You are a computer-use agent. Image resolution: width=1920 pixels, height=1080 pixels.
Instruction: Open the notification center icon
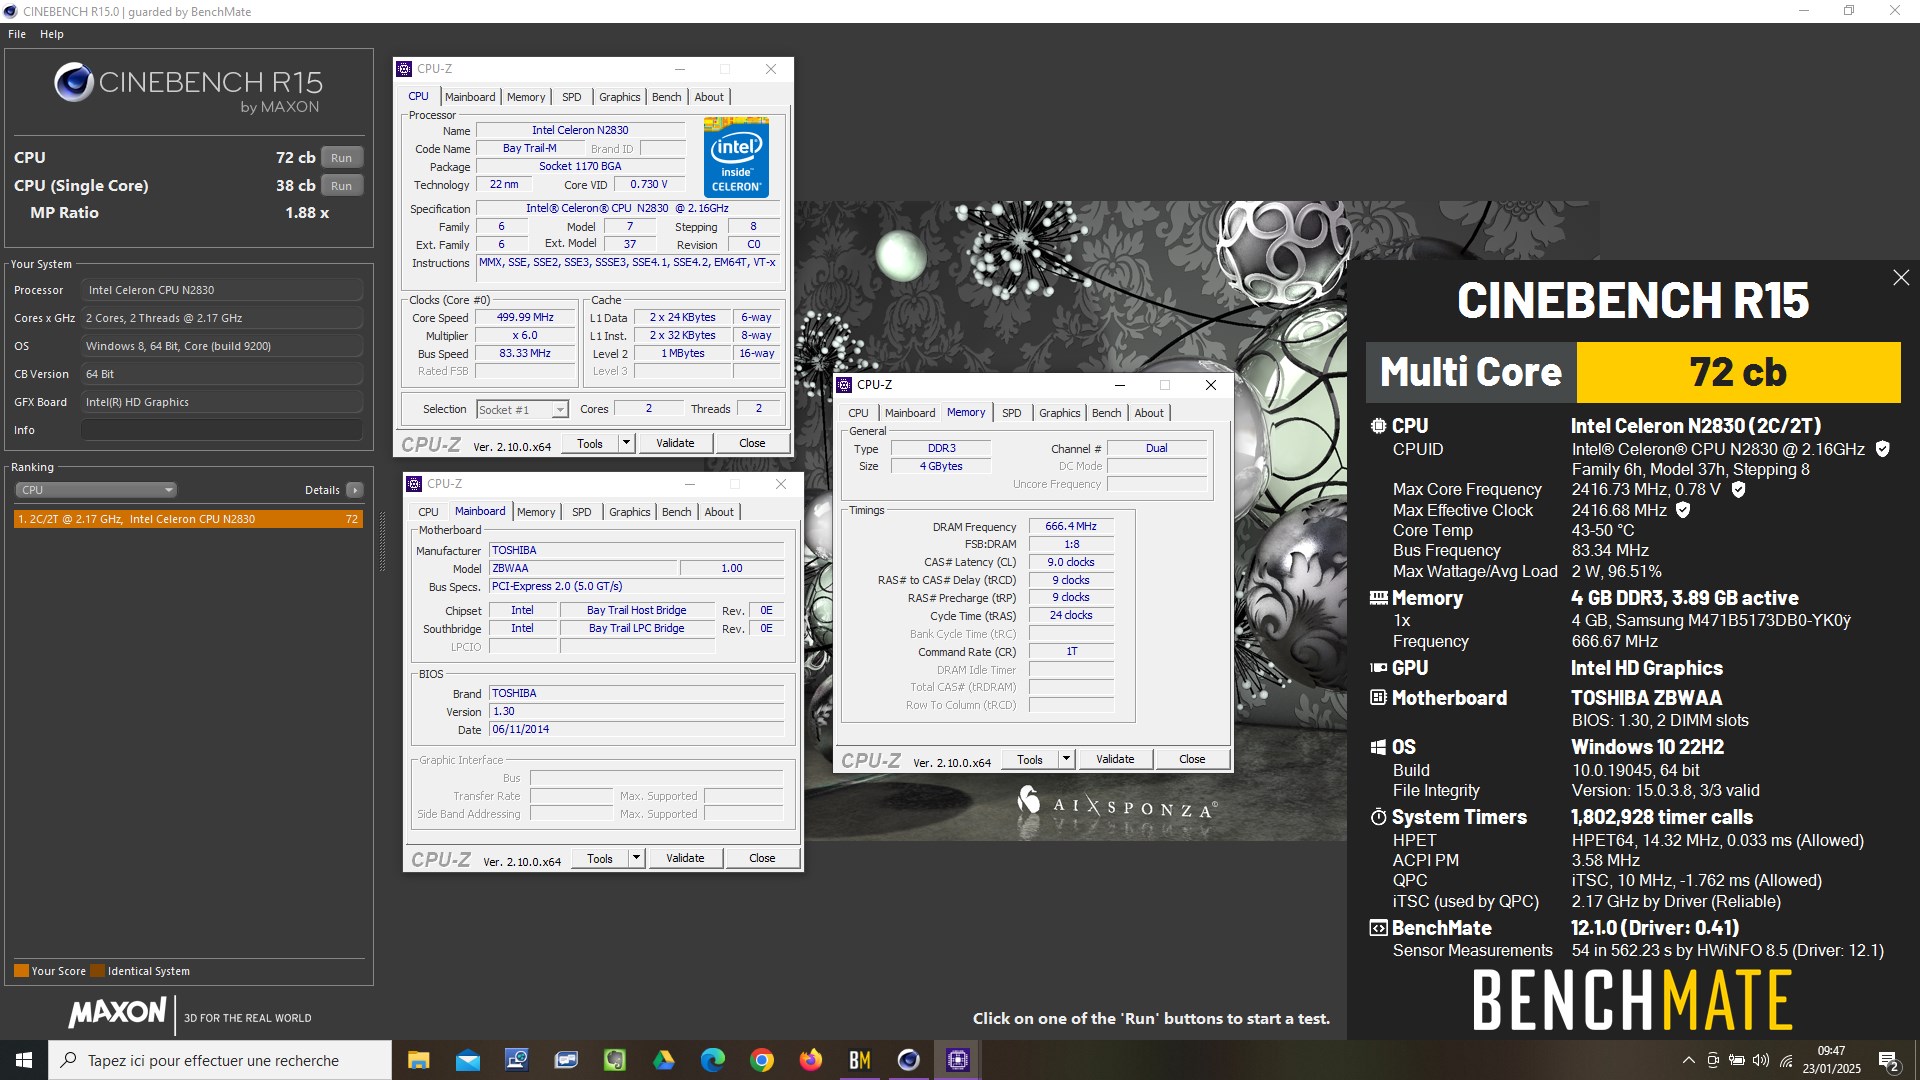(x=1889, y=1060)
